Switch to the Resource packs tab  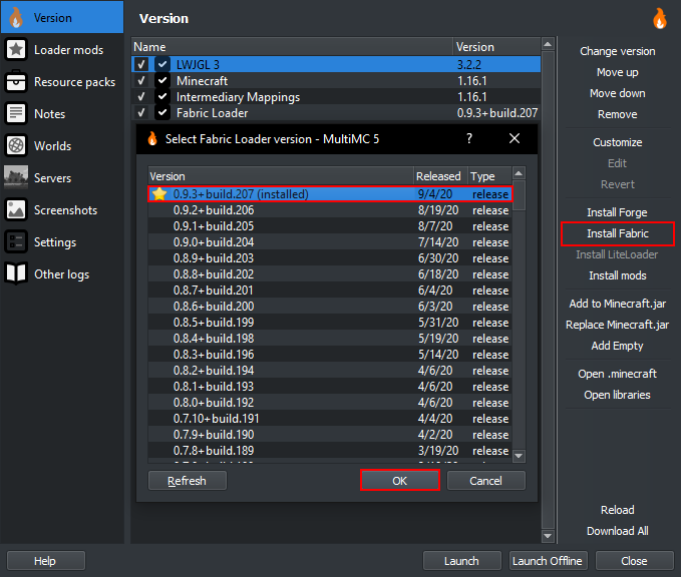(62, 82)
